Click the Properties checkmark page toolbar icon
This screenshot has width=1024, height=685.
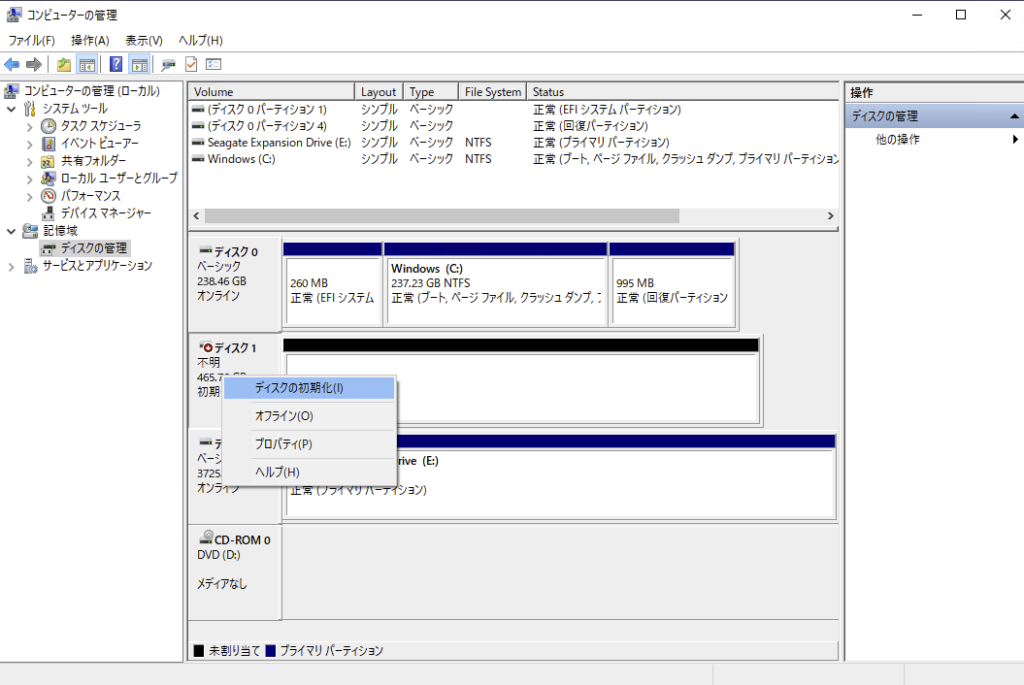point(191,65)
